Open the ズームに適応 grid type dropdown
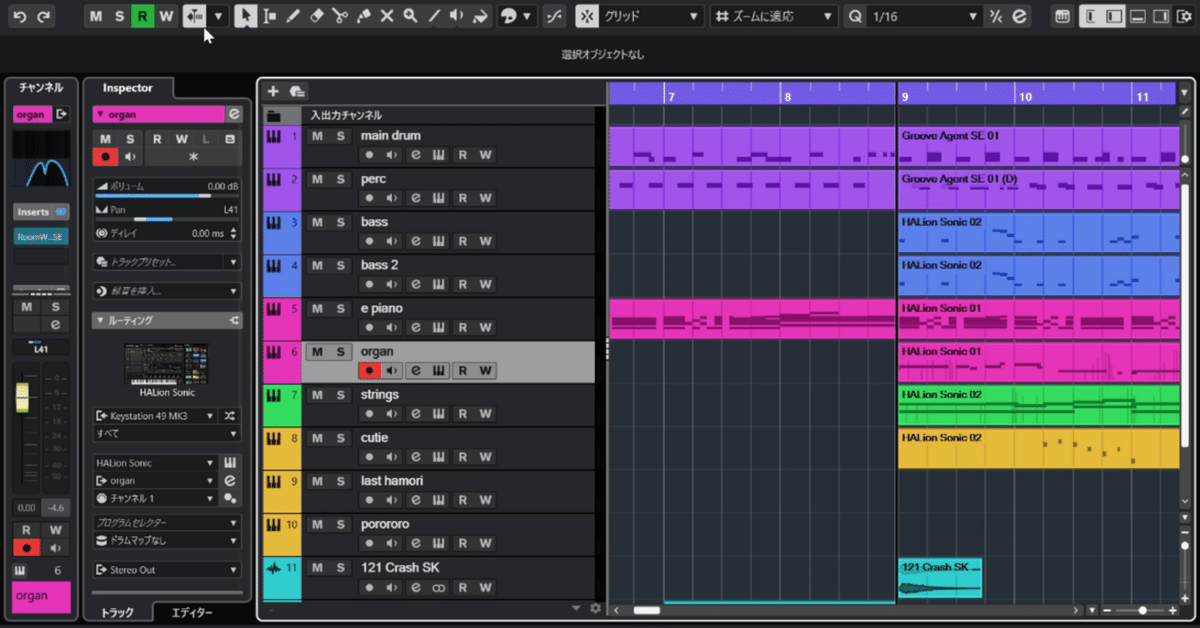 [774, 17]
